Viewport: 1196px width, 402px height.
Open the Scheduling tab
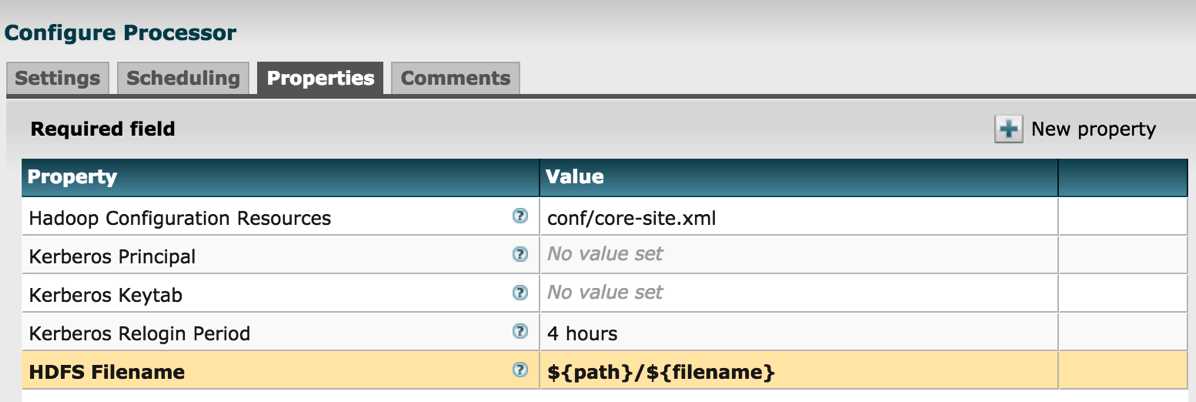pos(183,79)
